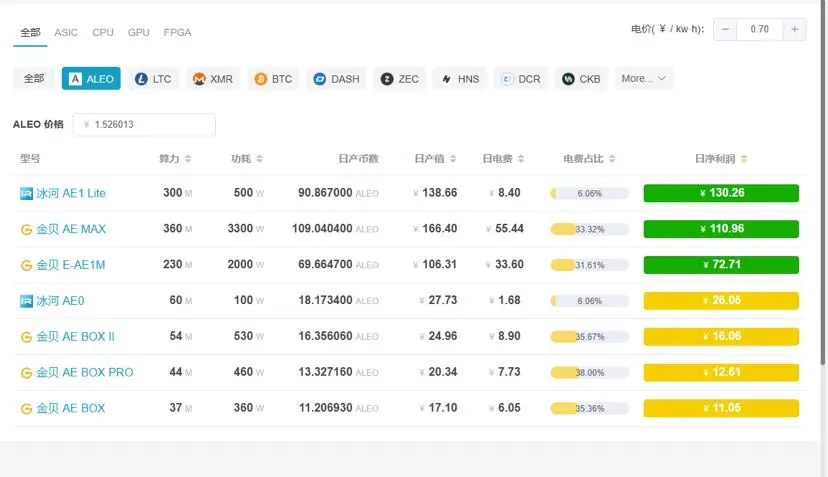Click the 38.00% electricity ratio bar
This screenshot has height=477, width=828.
[x=589, y=373]
